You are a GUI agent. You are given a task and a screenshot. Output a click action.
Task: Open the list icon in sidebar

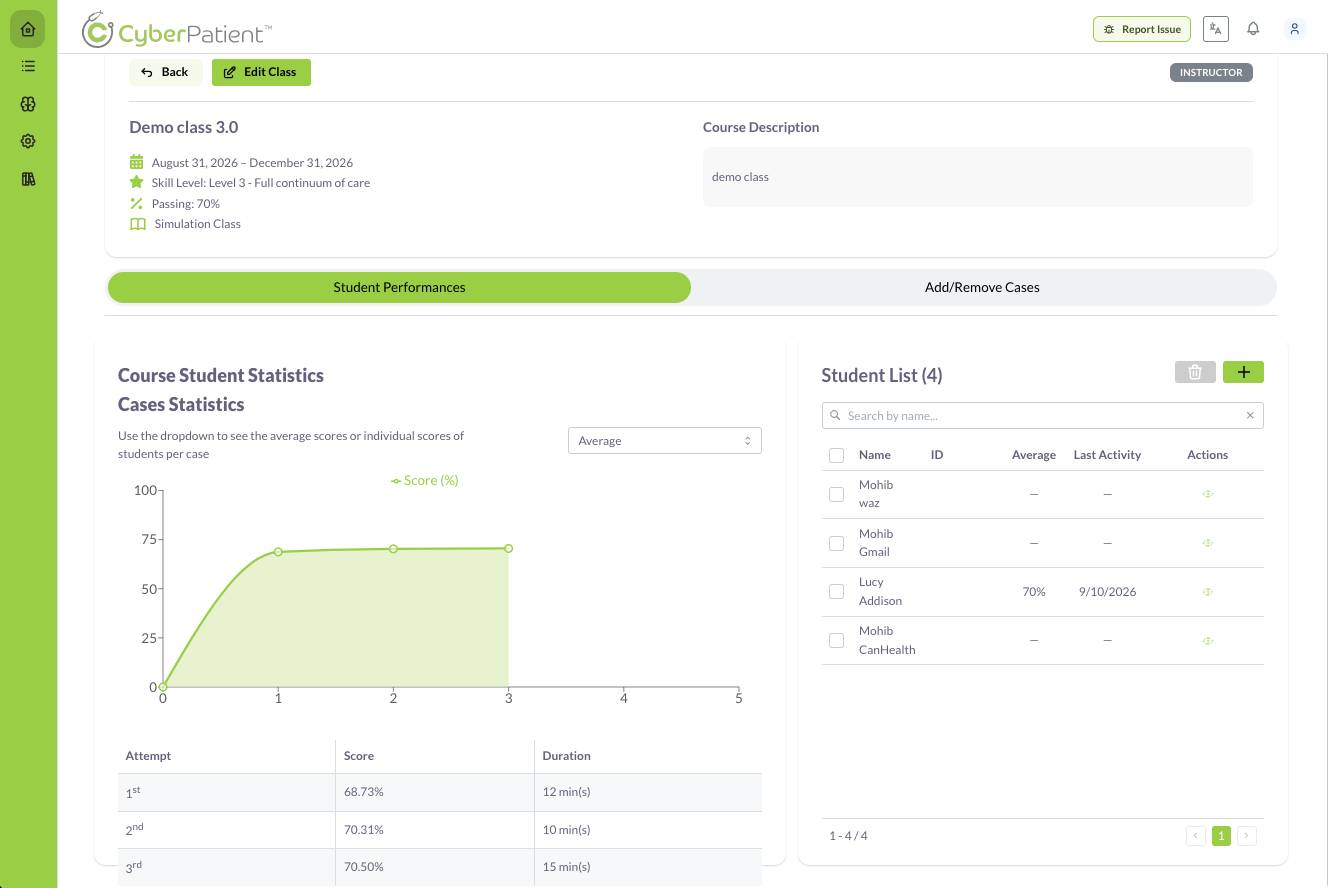click(x=28, y=66)
